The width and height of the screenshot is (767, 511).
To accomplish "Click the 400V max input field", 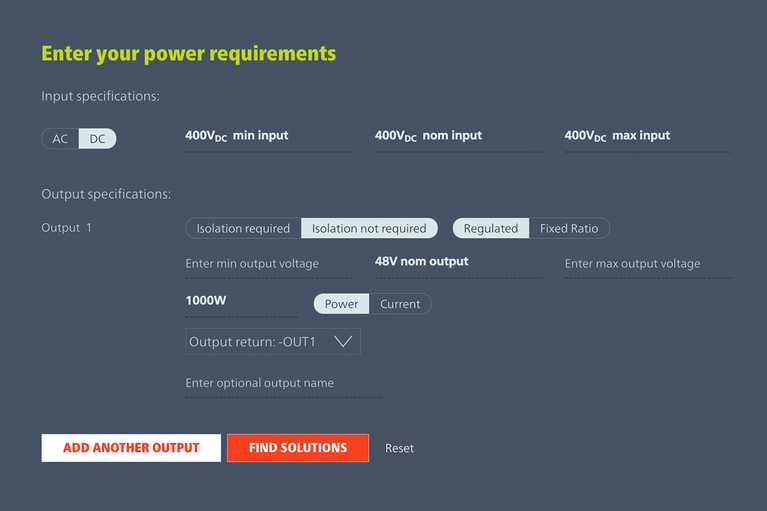I will (647, 136).
